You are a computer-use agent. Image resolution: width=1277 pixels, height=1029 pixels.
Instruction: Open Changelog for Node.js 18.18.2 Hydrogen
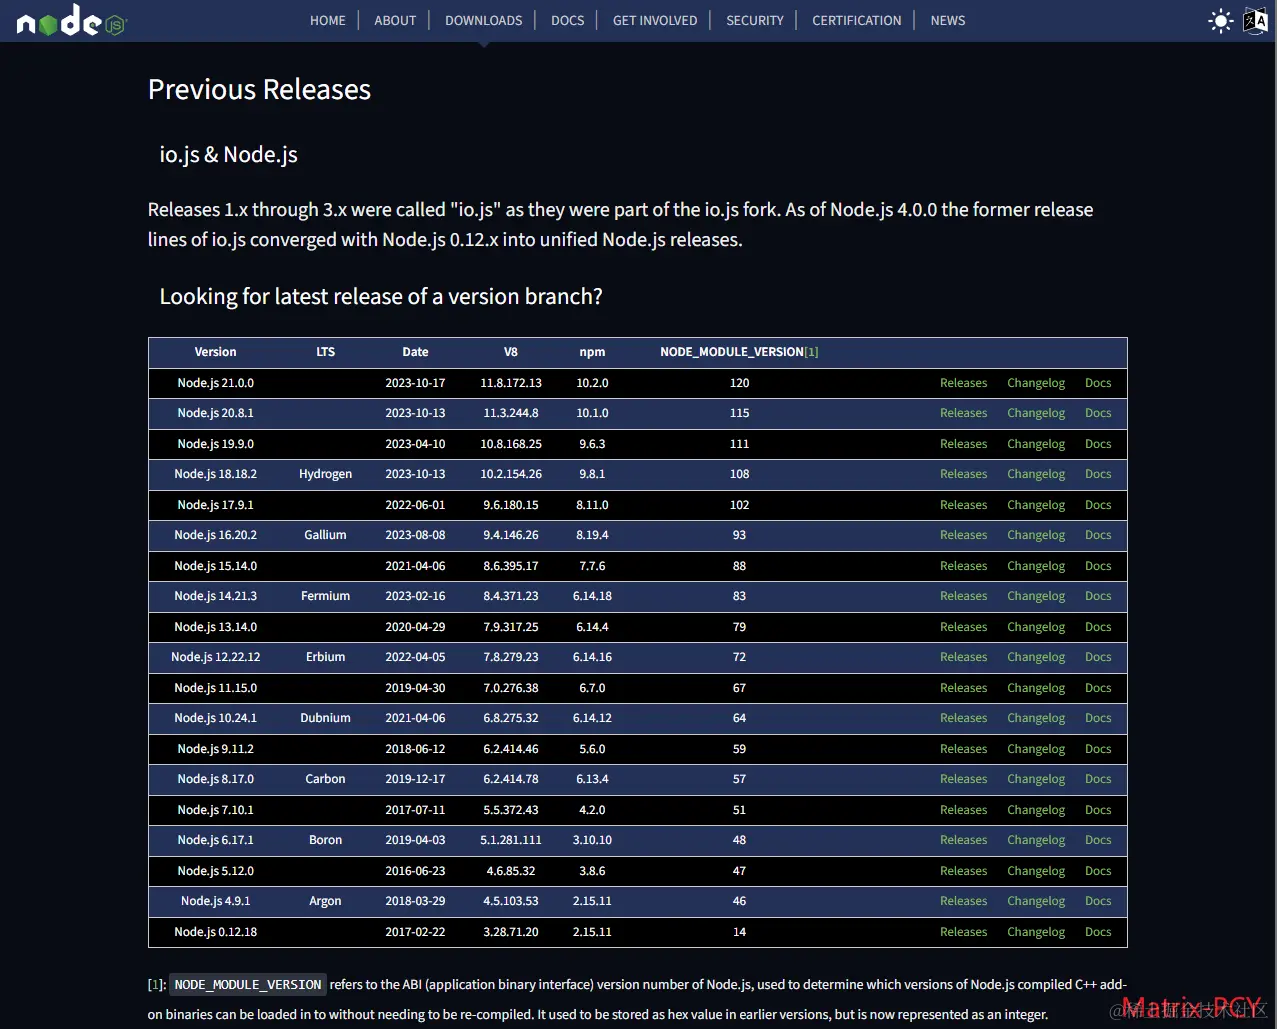click(x=1036, y=474)
